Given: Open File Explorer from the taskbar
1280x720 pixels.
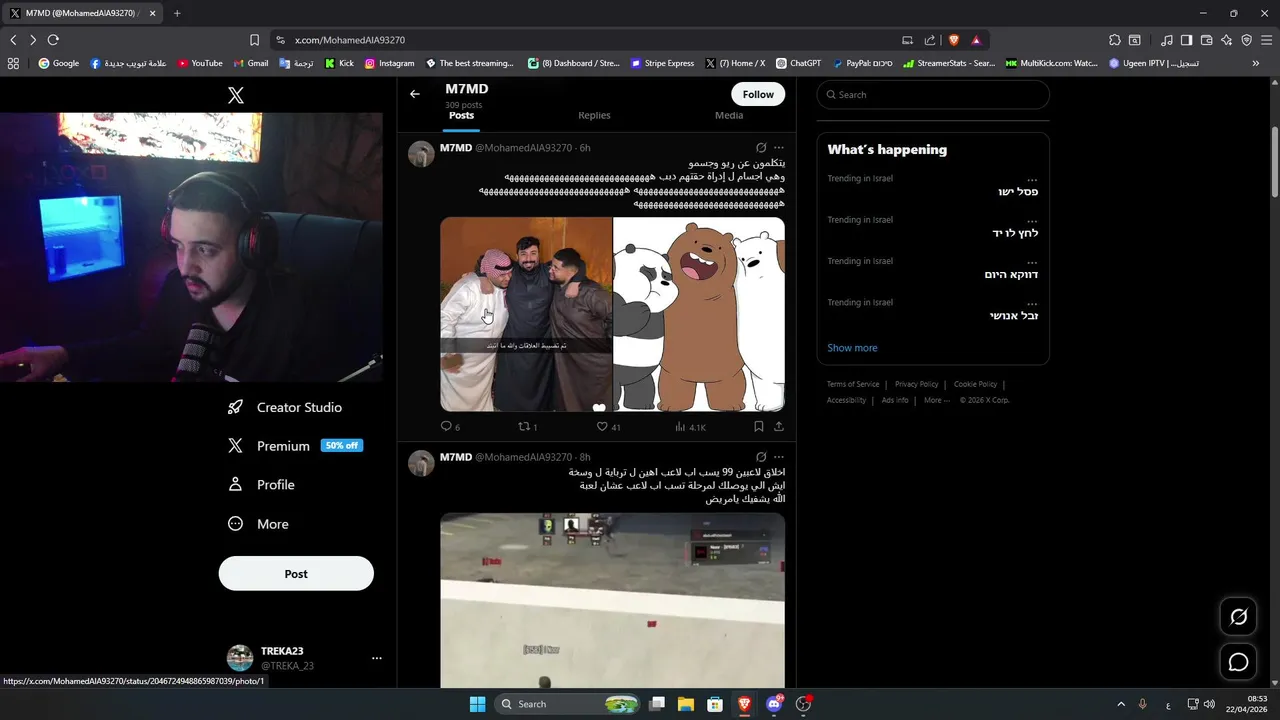Looking at the screenshot, I should click(686, 704).
